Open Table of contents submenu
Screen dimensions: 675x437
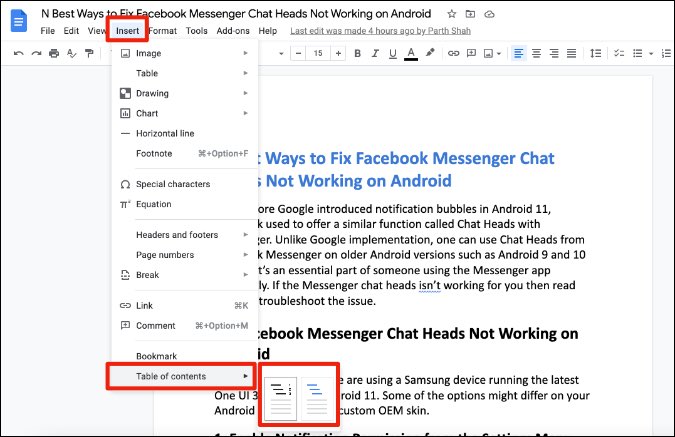pos(184,376)
